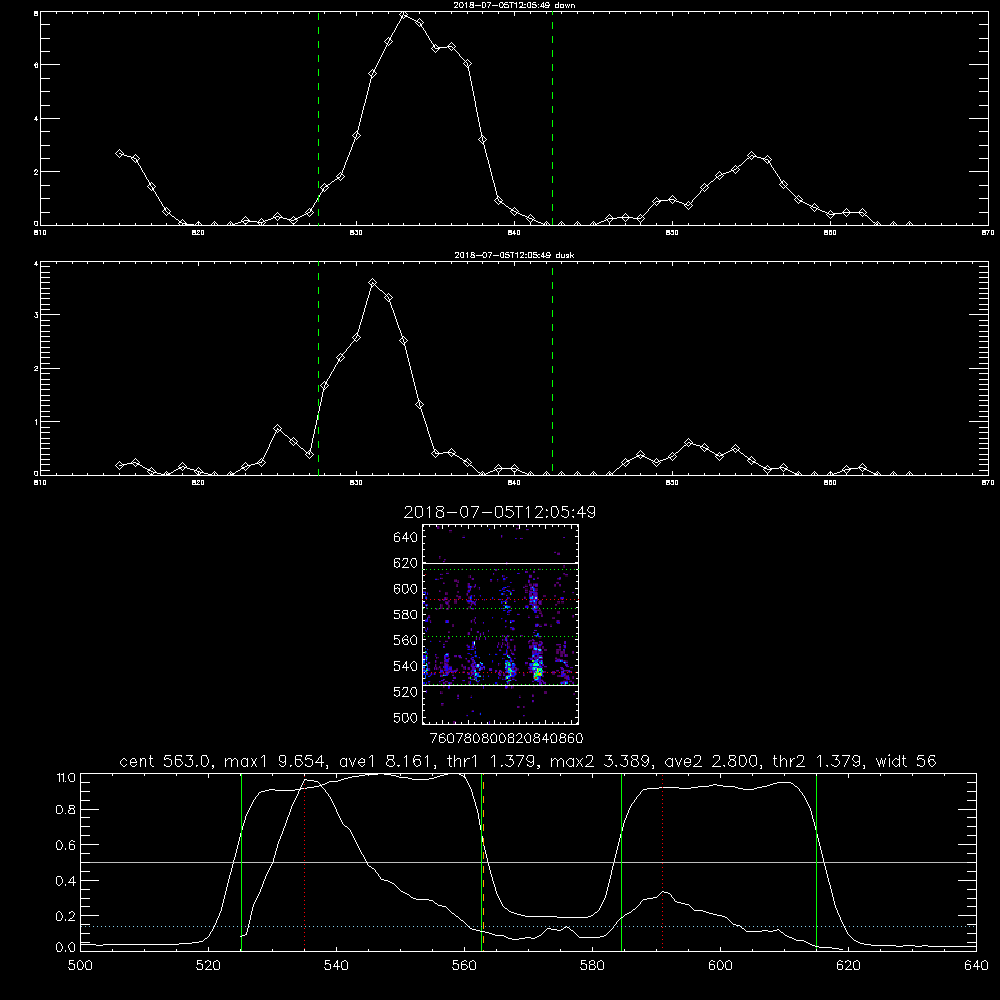This screenshot has height=1000, width=1000.
Task: Click the lower white horizontal line in spectral image
Action: click(500, 685)
